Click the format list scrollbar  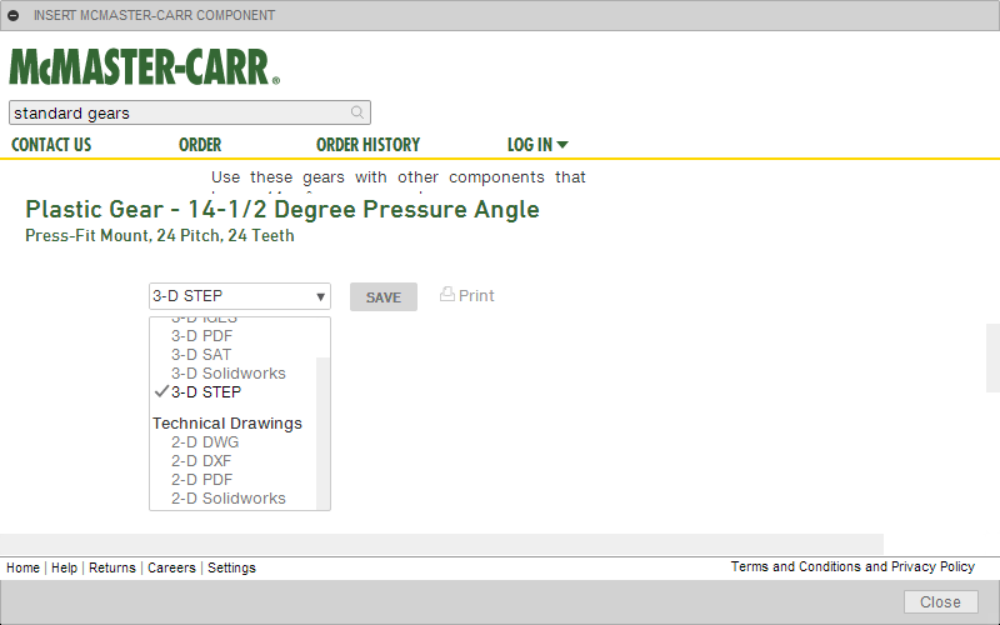coord(323,433)
